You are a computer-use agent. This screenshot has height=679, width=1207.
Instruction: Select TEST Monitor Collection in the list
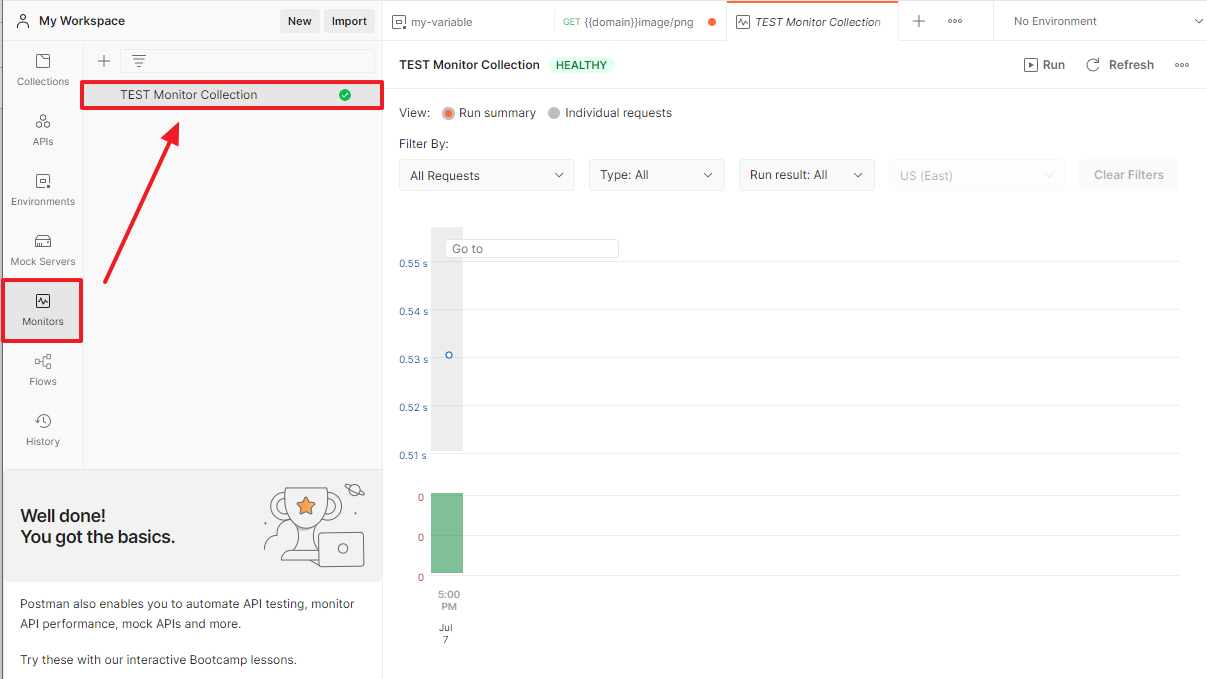[x=232, y=95]
